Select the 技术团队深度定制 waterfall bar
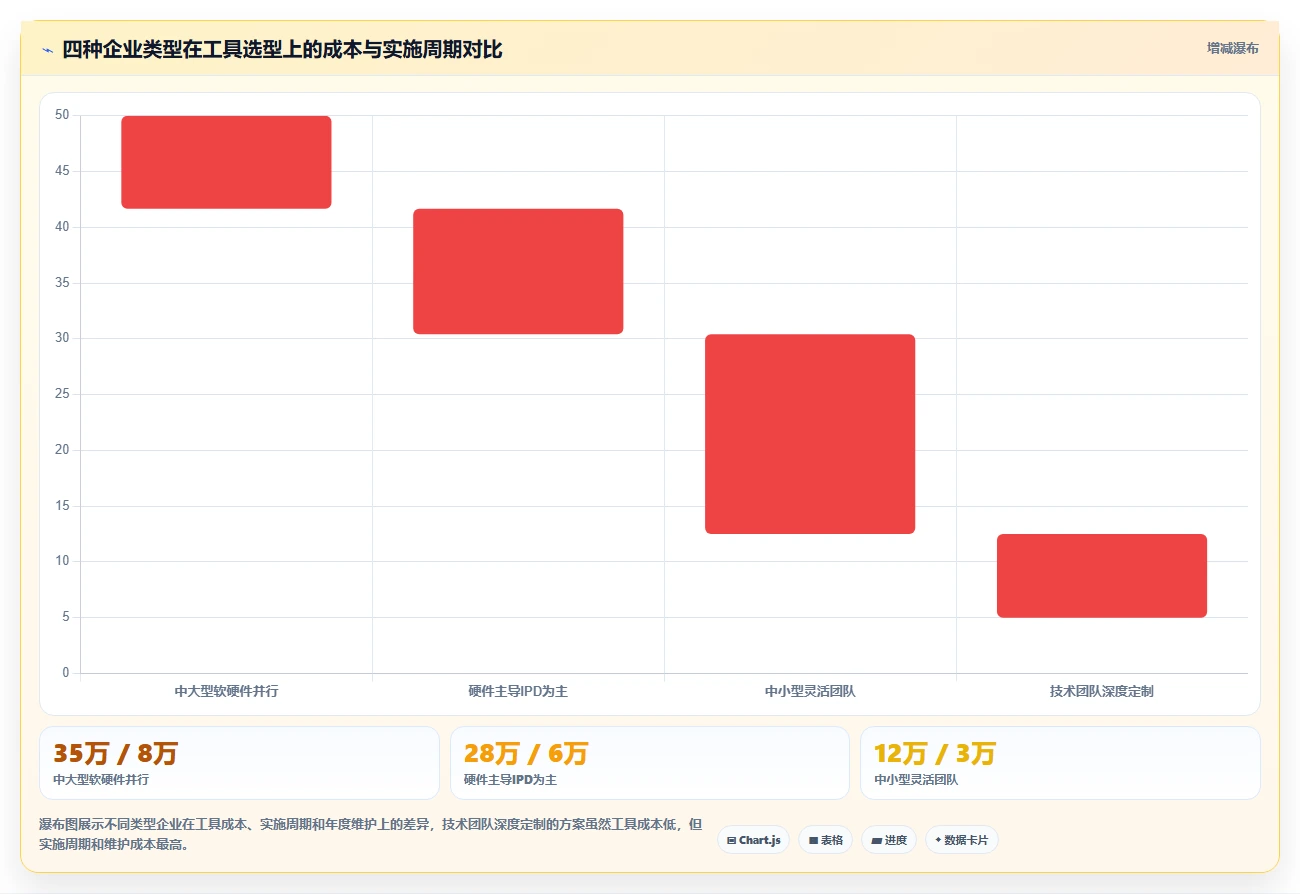 1102,576
